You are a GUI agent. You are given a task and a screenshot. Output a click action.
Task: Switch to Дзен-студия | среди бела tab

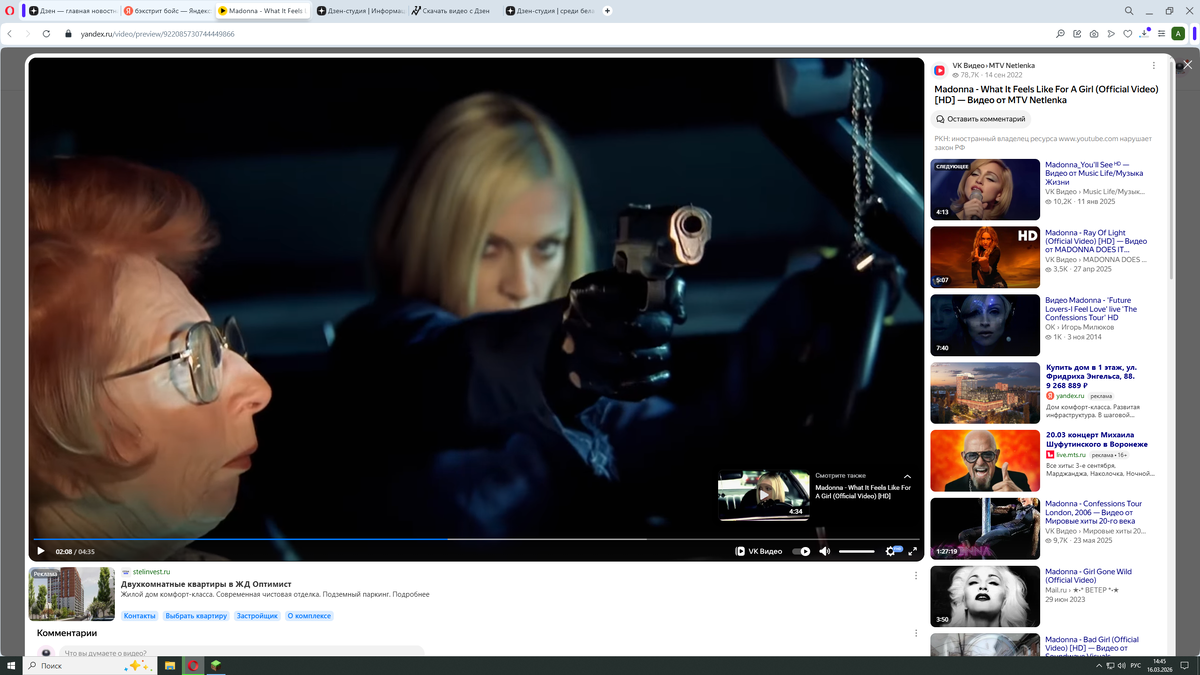coord(549,10)
